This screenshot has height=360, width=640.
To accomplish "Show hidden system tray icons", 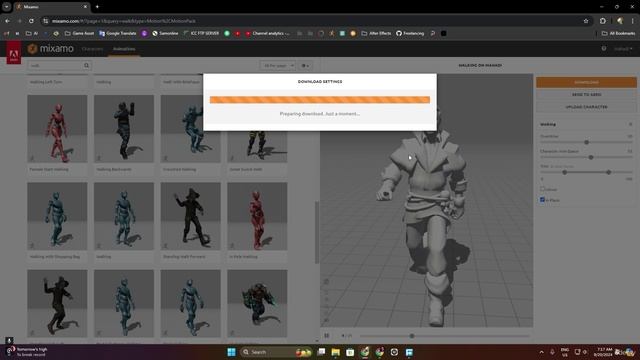I will (x=541, y=352).
